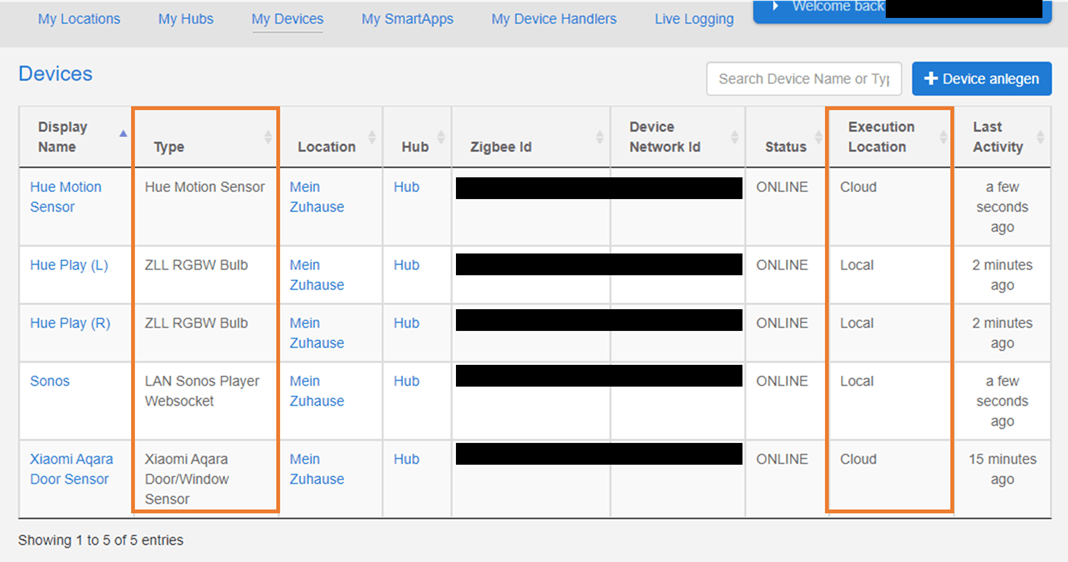Select My Devices tab

[287, 19]
